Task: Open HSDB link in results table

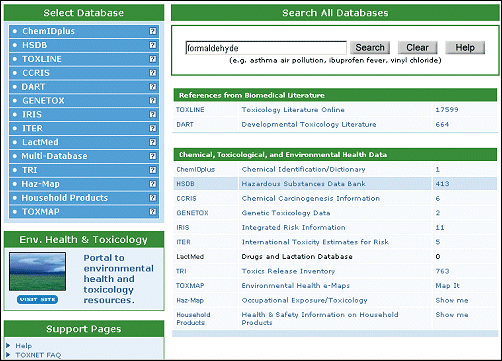Action: (x=185, y=184)
